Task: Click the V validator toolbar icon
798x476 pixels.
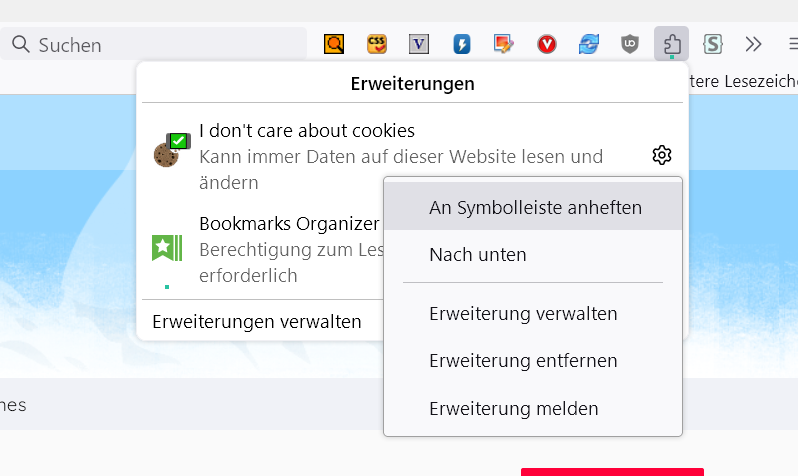Action: coord(419,44)
